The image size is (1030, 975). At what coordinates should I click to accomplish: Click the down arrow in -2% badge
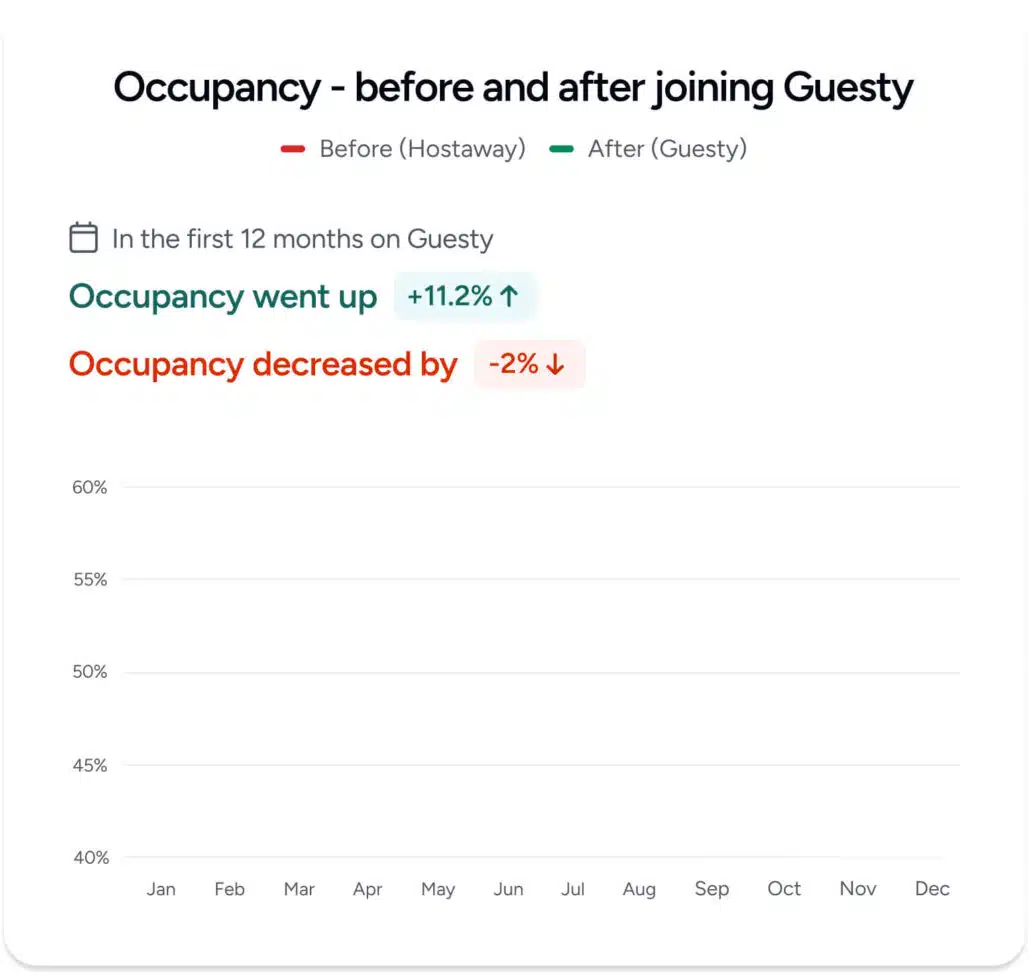(555, 365)
